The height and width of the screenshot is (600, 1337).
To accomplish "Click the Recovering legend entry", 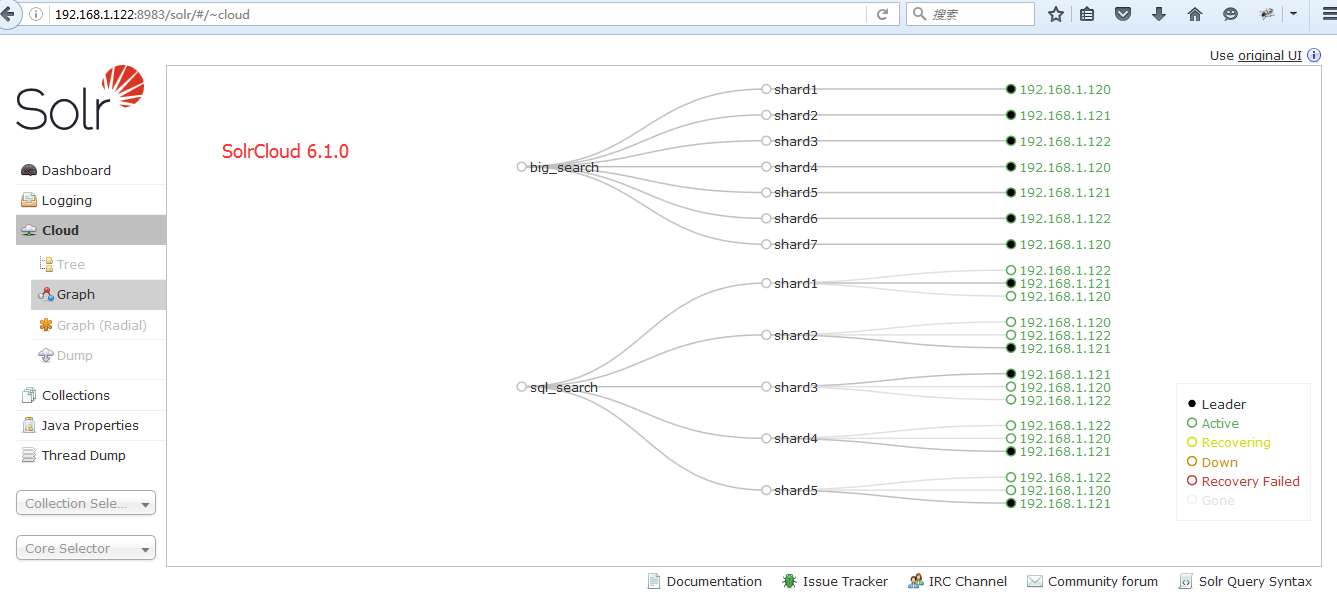I will [x=1229, y=443].
